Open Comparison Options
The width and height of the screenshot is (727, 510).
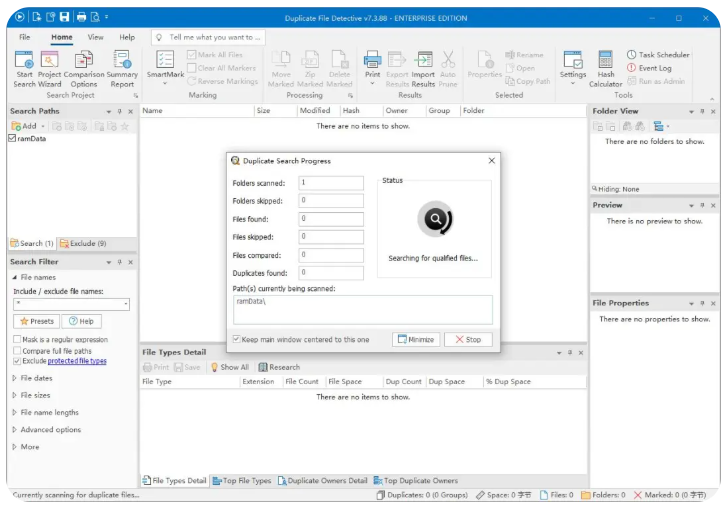click(83, 69)
